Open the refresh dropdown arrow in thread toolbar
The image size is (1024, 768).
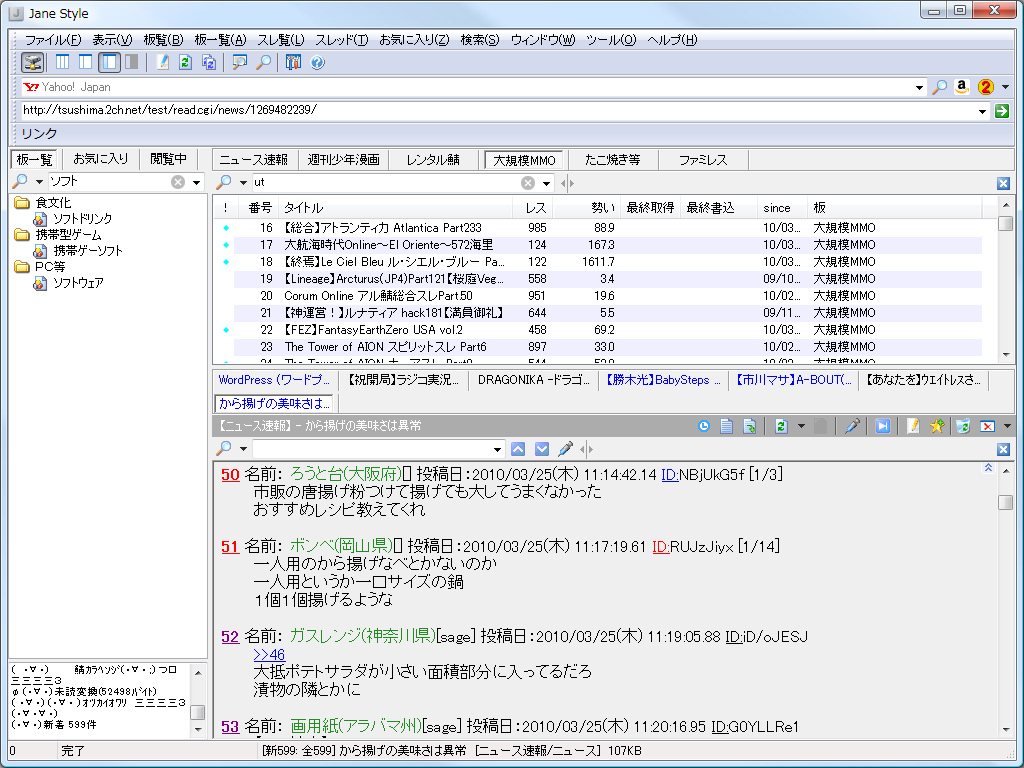(801, 426)
